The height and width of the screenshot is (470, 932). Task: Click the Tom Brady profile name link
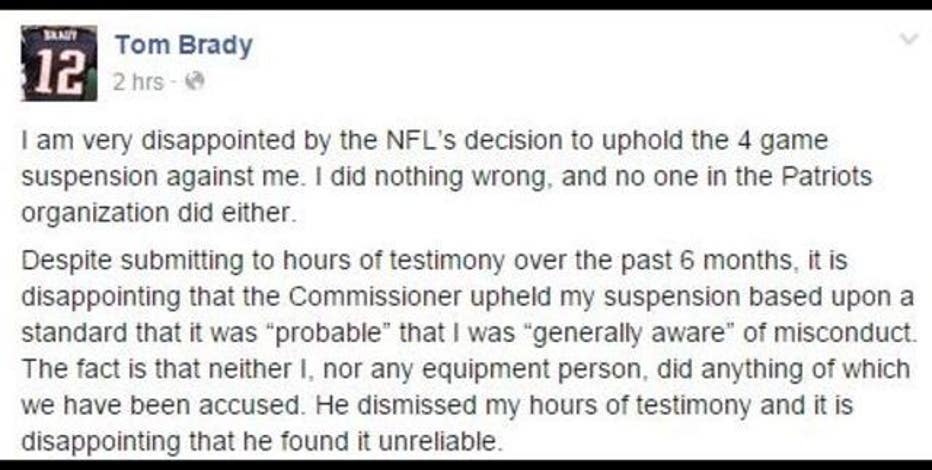[x=184, y=45]
